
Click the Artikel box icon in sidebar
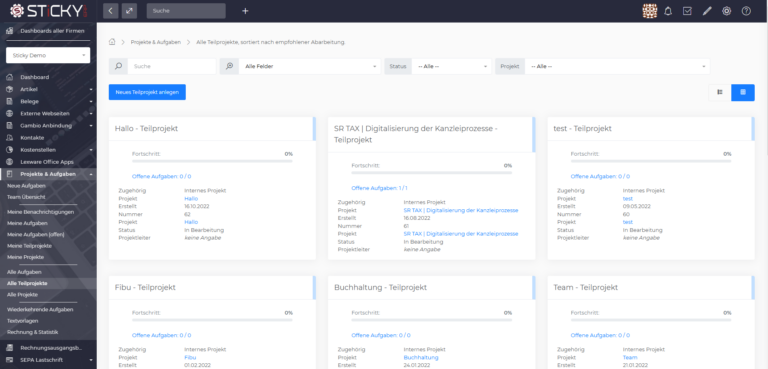click(x=9, y=89)
